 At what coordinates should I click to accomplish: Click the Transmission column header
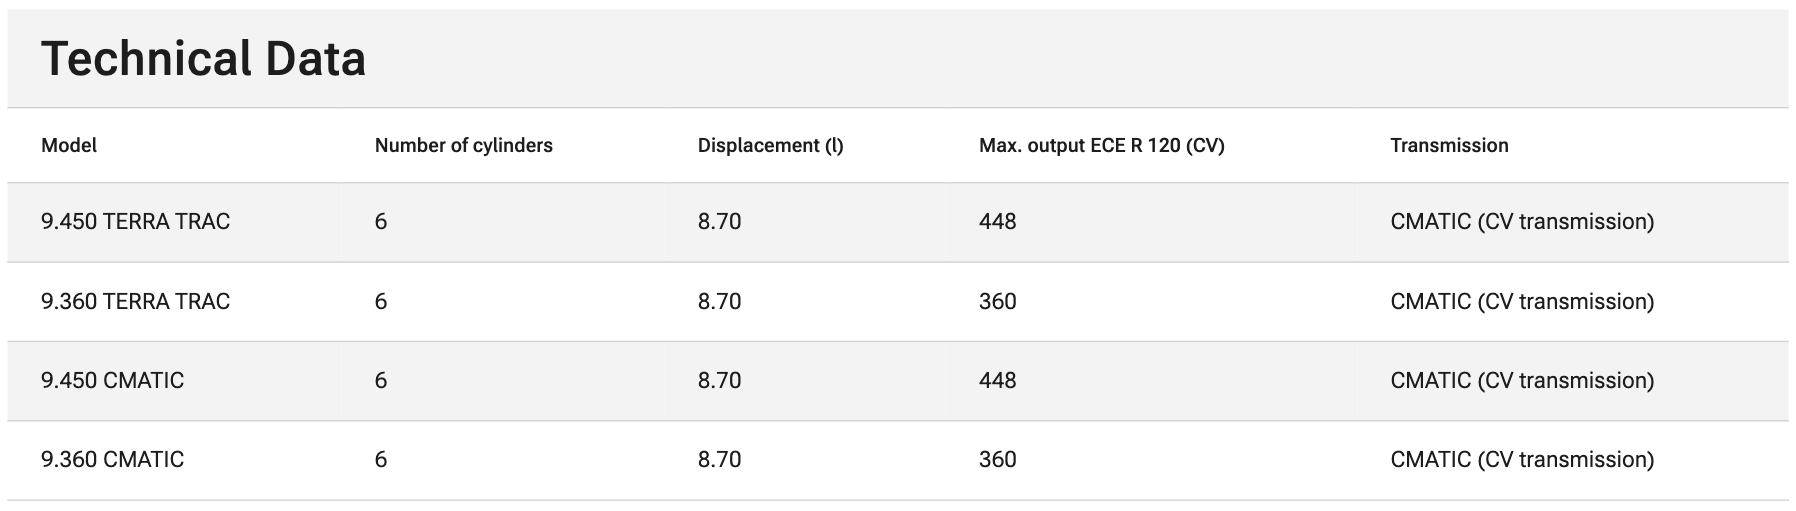[x=1449, y=146]
